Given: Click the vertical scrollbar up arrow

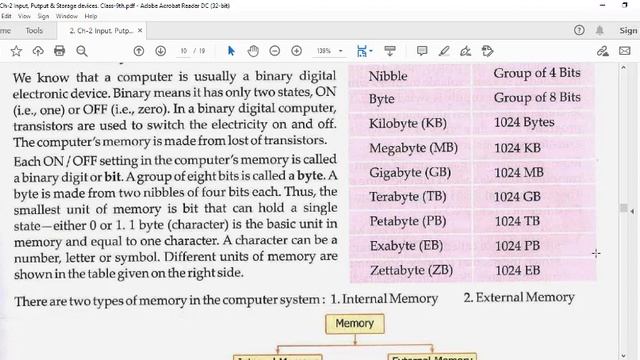Looking at the screenshot, I should coord(623,67).
